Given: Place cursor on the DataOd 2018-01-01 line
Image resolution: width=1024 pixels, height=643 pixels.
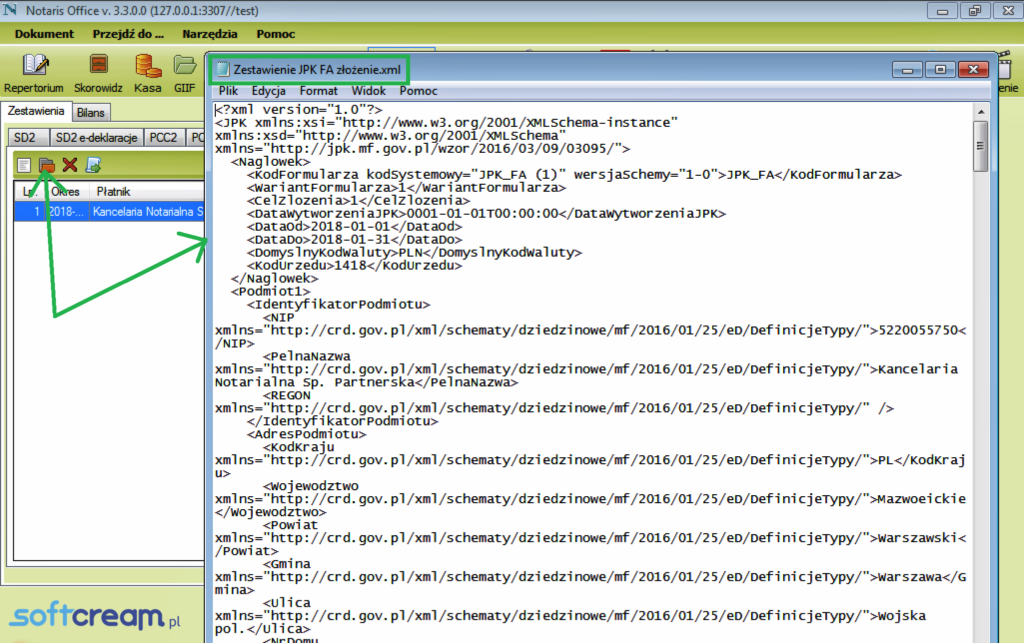Looking at the screenshot, I should pyautogui.click(x=355, y=227).
